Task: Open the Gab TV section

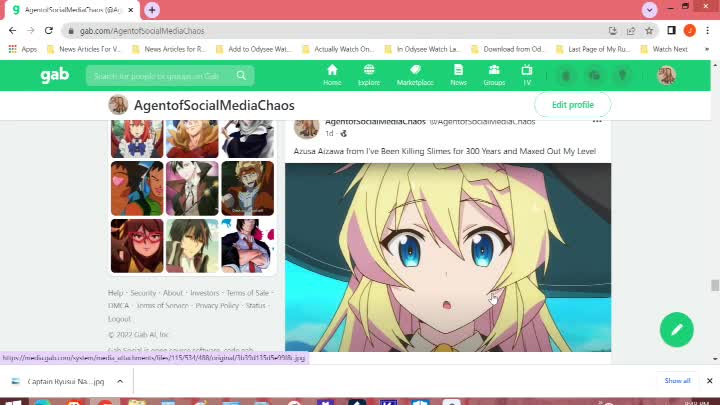Action: pos(527,75)
